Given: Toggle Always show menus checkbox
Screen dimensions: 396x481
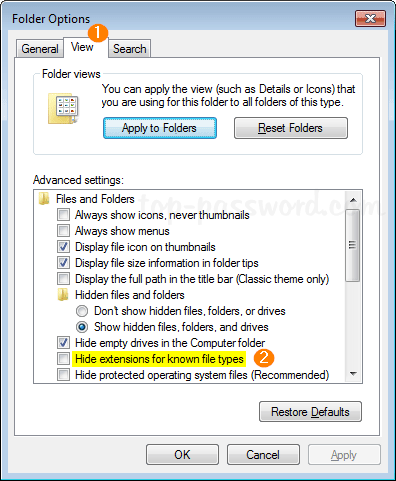Looking at the screenshot, I should 63,231.
